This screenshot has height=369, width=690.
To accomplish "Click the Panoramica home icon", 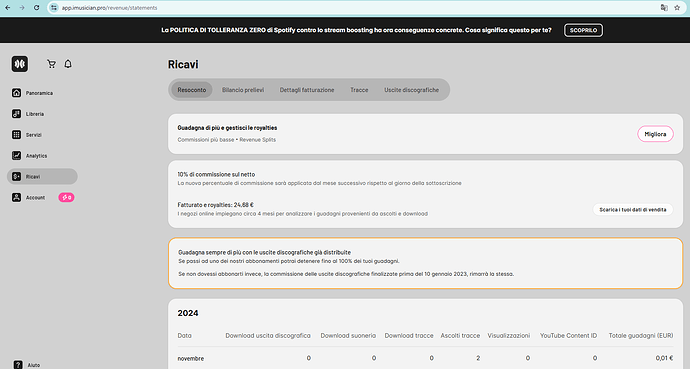I will tap(16, 93).
